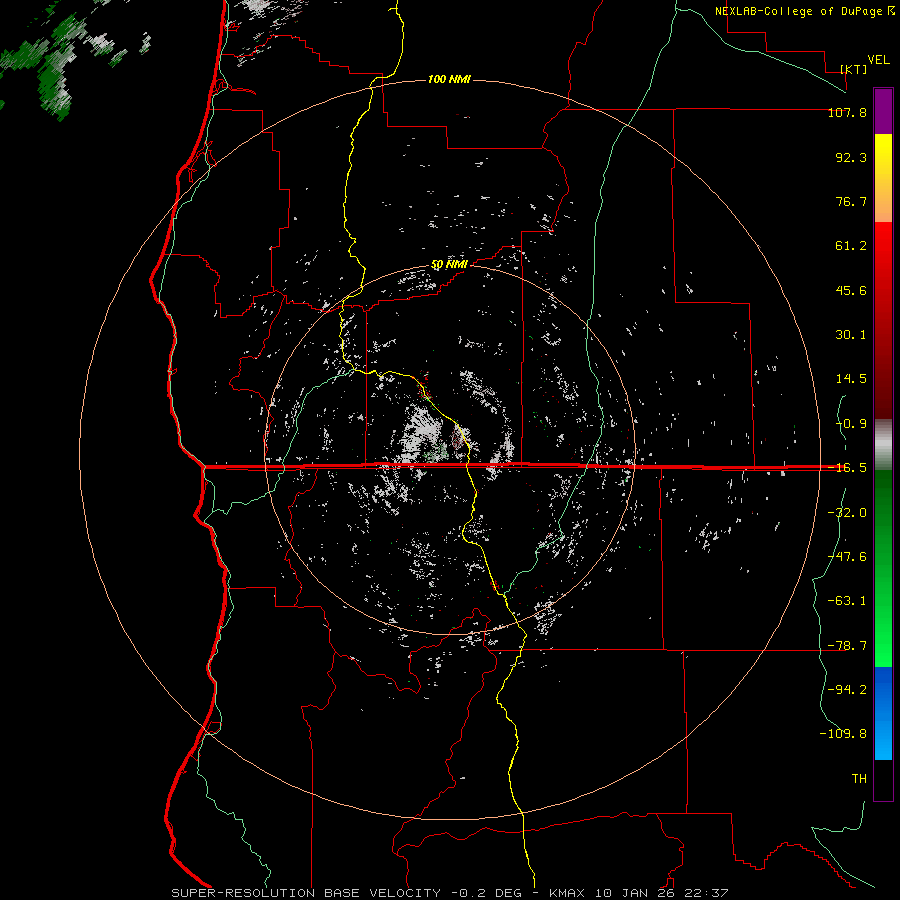Select the 61.2 value on velocity scale
This screenshot has width=900, height=900.
[851, 246]
